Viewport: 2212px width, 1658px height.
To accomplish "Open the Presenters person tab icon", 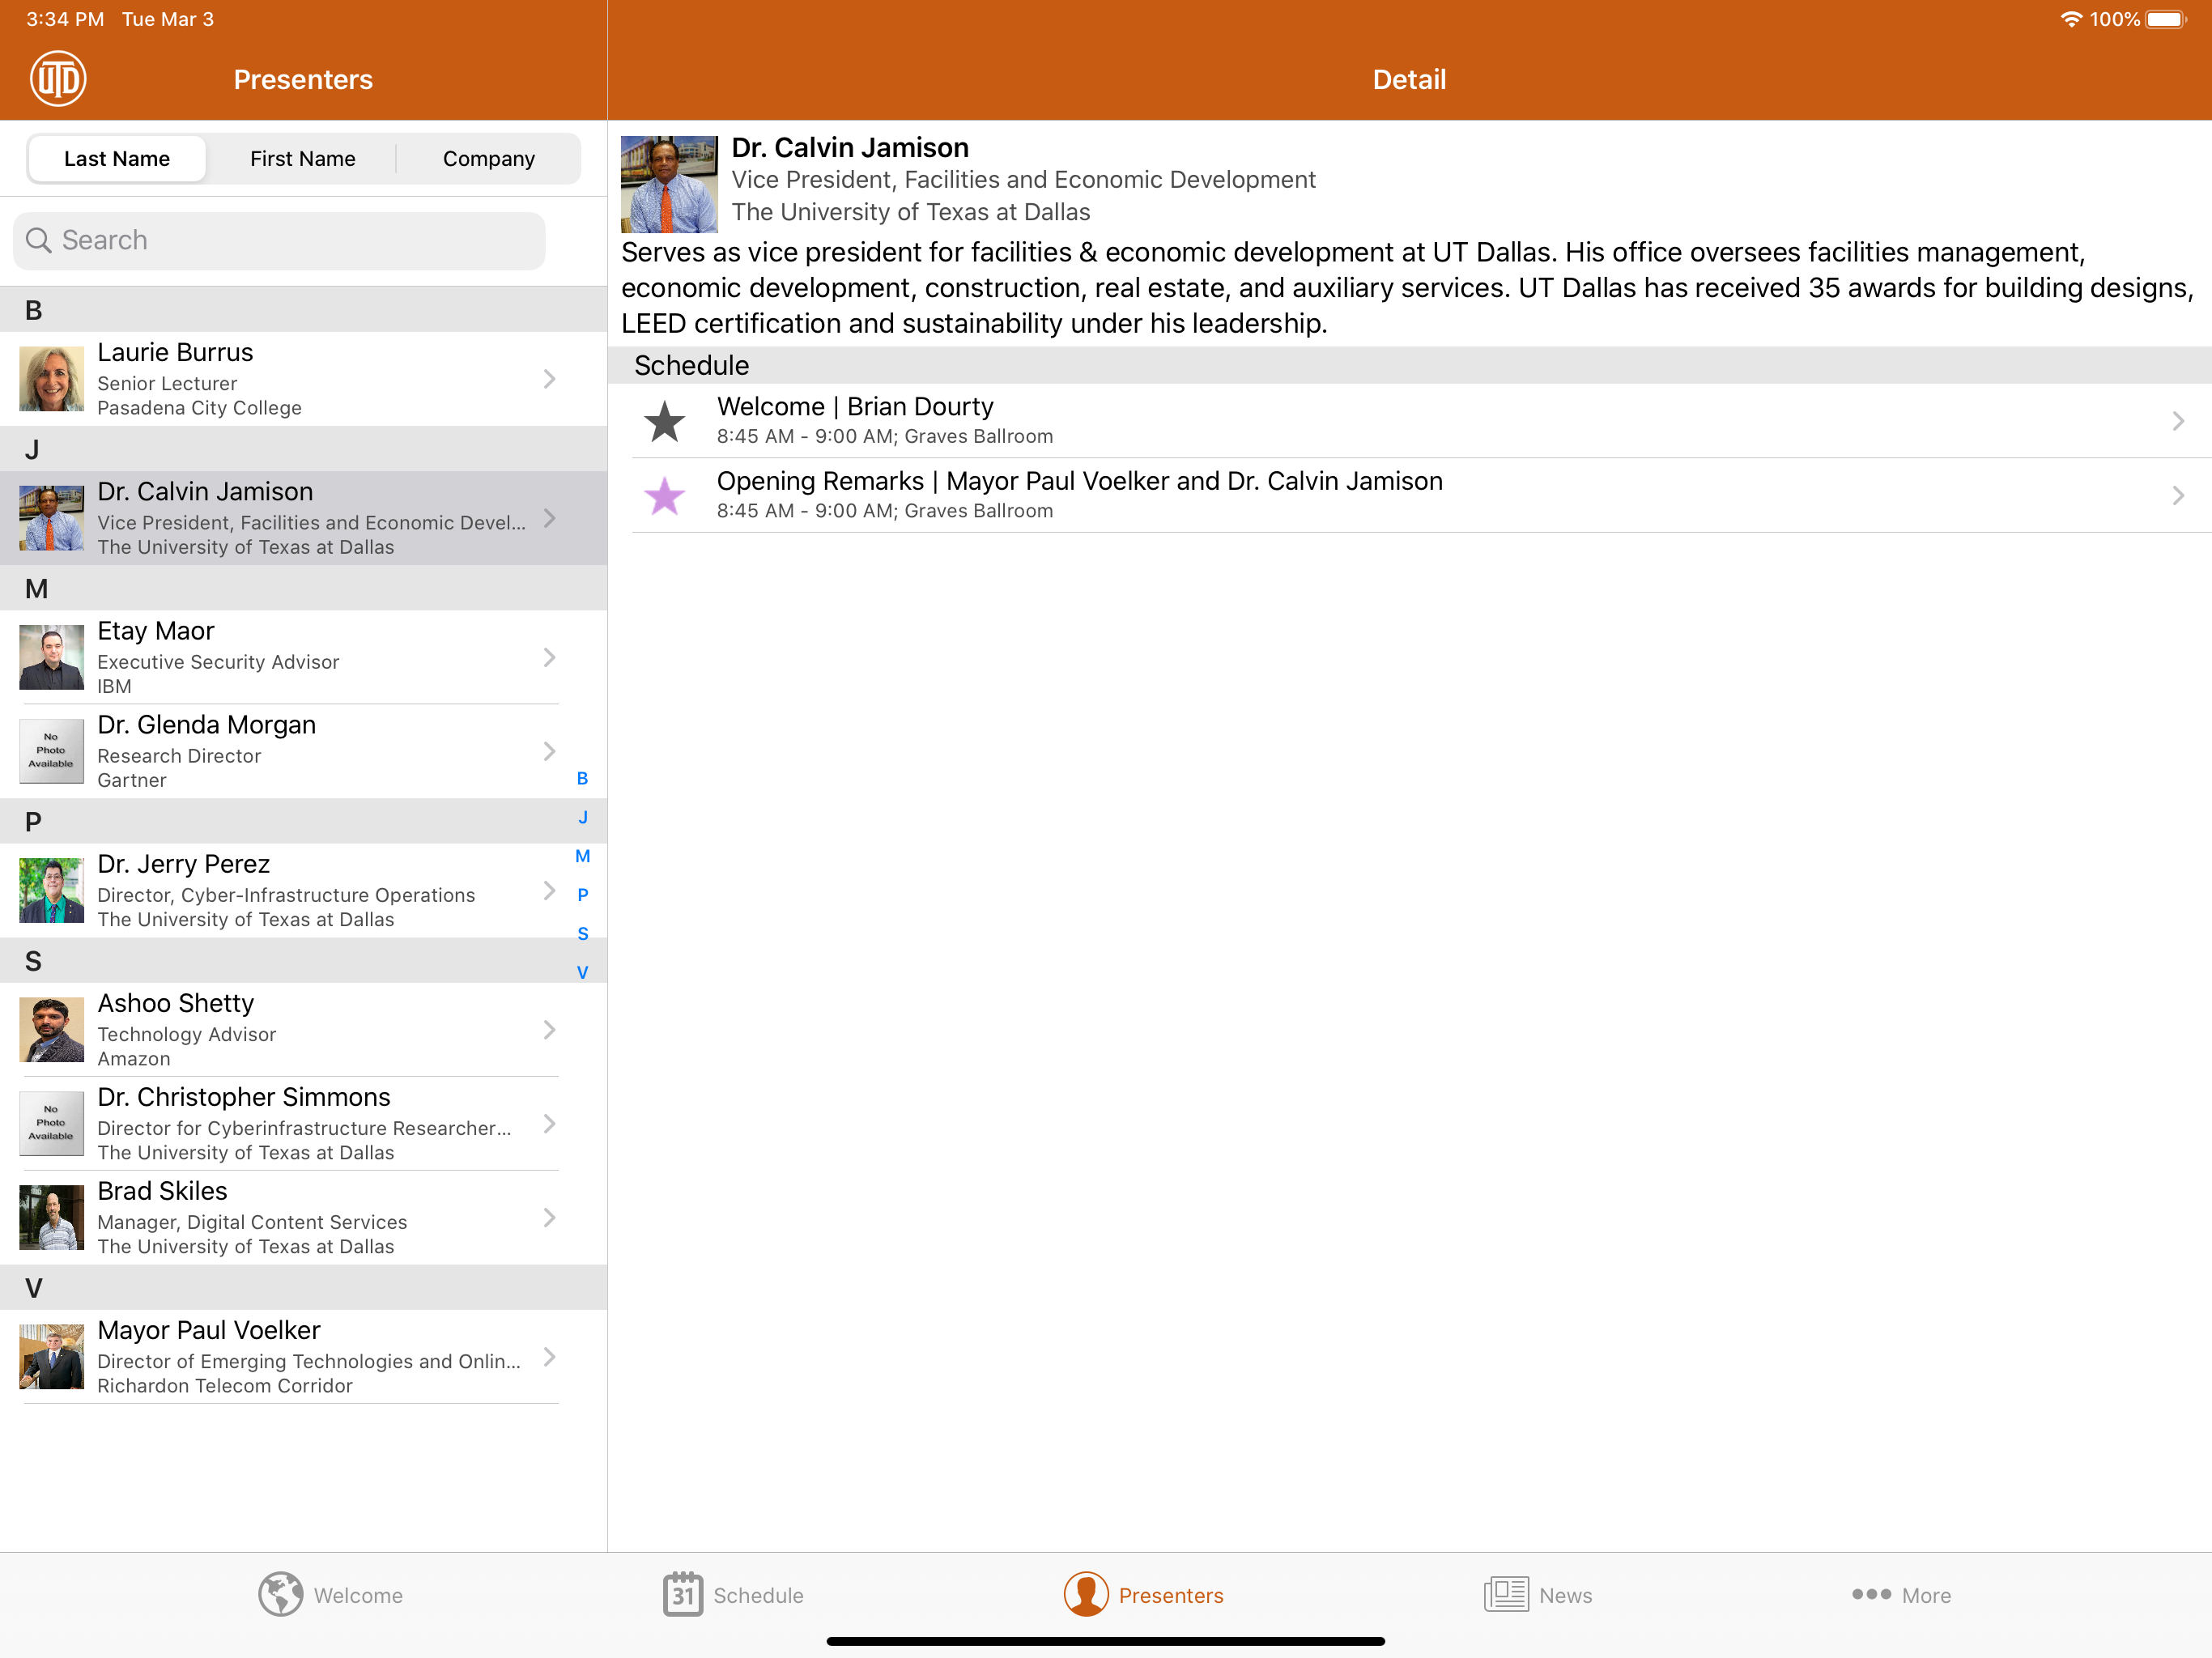I will click(1086, 1594).
